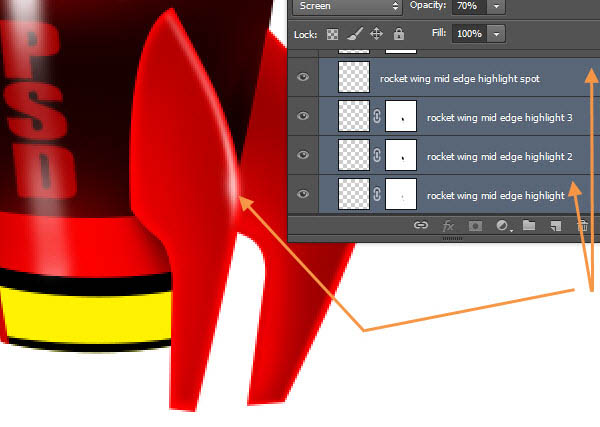Toggle visibility of 'rocket wing mid edge highlight 3'
Screen dimensions: 600x427
pyautogui.click(x=304, y=117)
